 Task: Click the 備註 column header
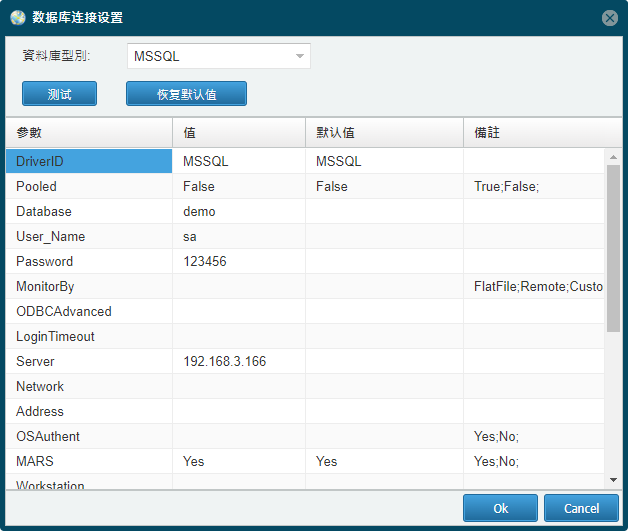(542, 133)
